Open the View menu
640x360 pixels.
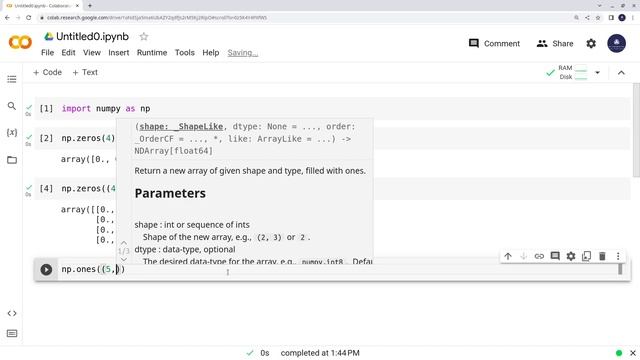pos(92,53)
